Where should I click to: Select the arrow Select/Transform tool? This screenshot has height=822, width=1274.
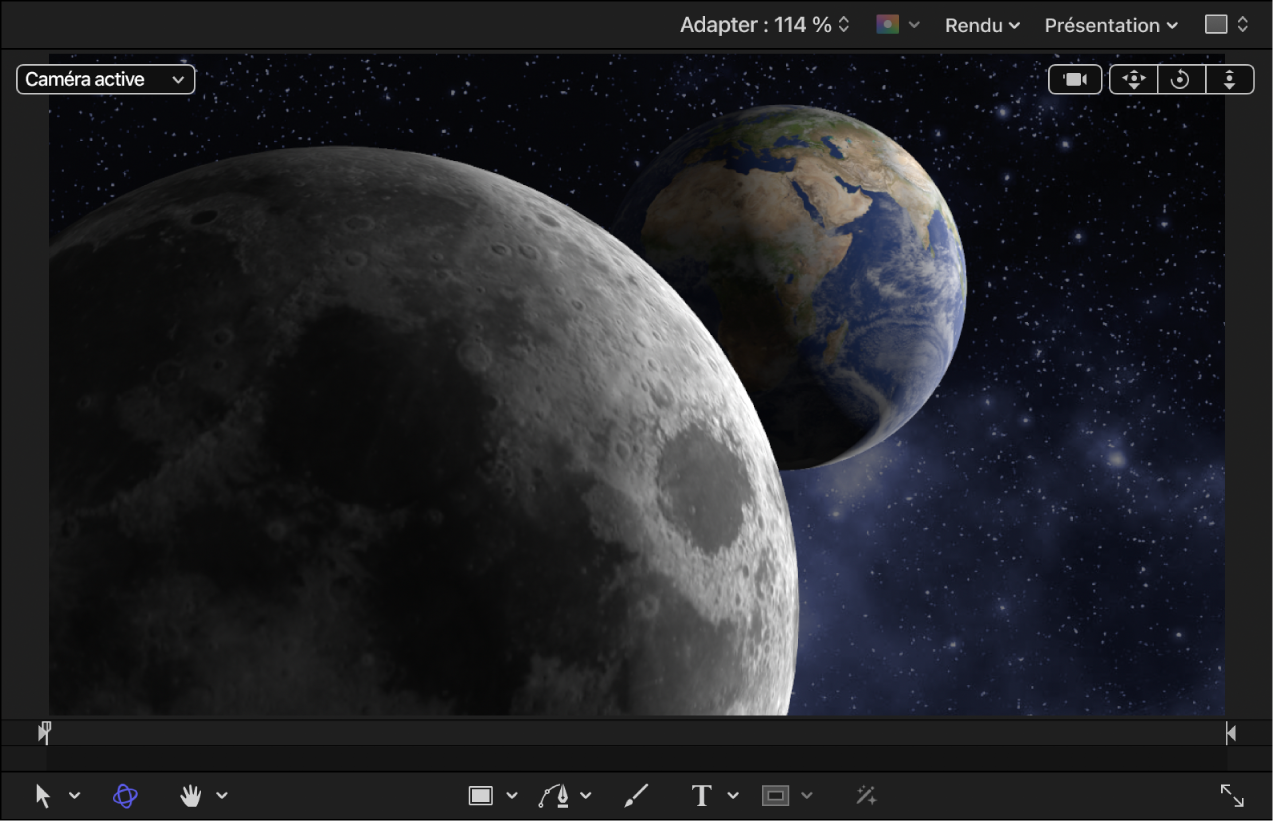(44, 795)
